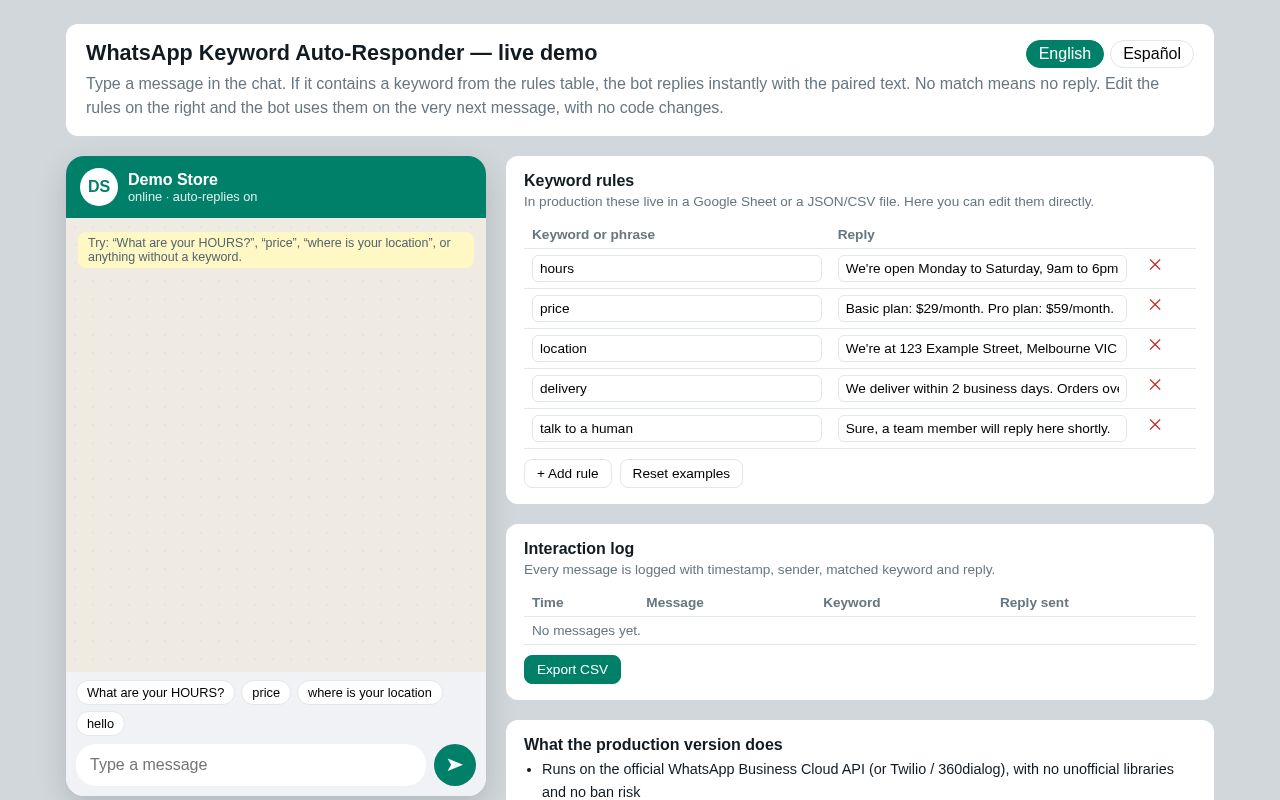Click 'No messages yet.' log row

[860, 631]
